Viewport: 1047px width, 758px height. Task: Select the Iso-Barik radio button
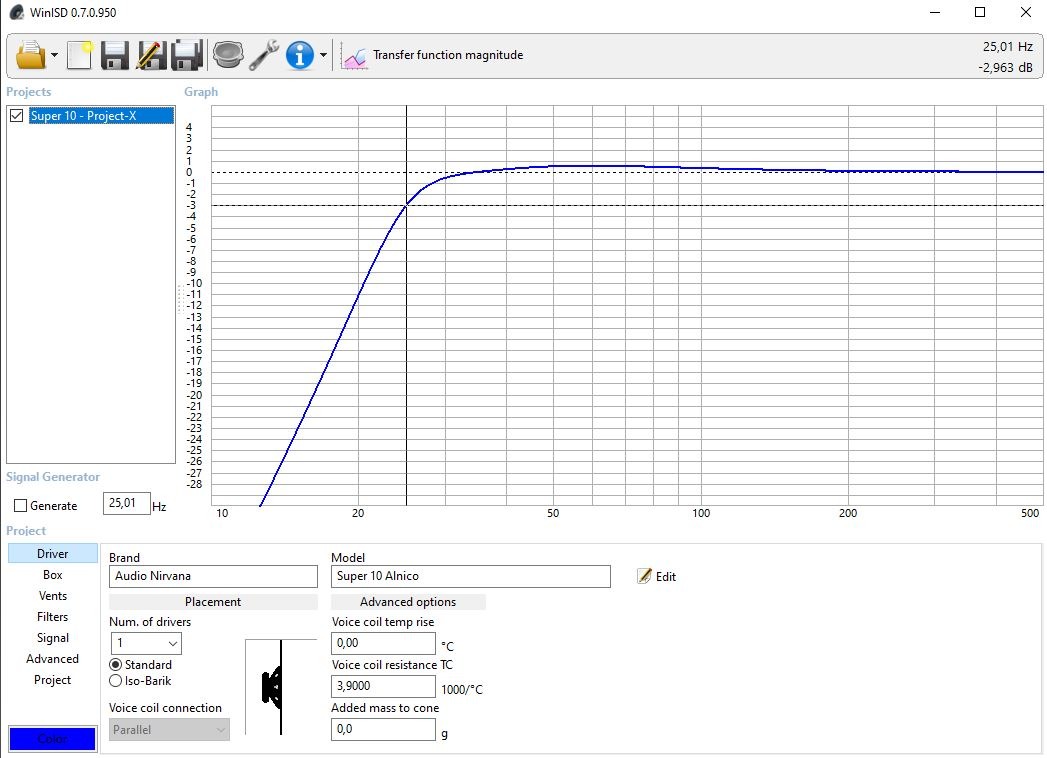point(116,681)
